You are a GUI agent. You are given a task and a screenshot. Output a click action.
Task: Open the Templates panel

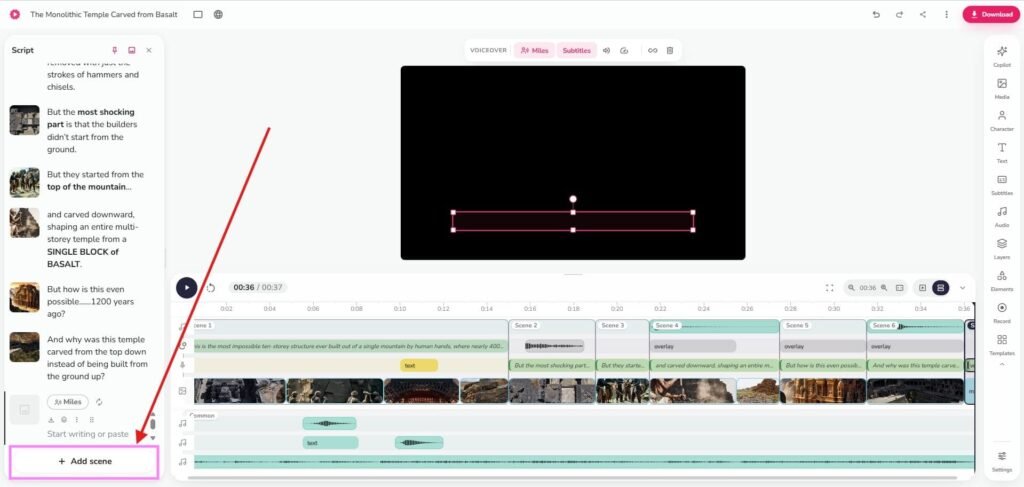point(1002,344)
